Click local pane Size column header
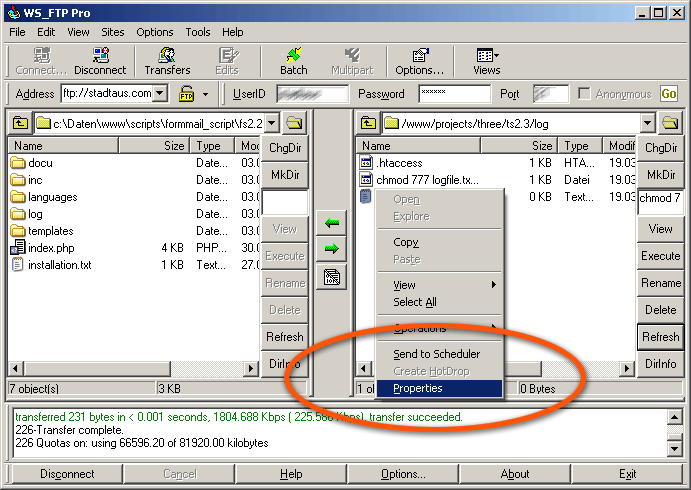Screen dimensions: 691x490 [154, 146]
